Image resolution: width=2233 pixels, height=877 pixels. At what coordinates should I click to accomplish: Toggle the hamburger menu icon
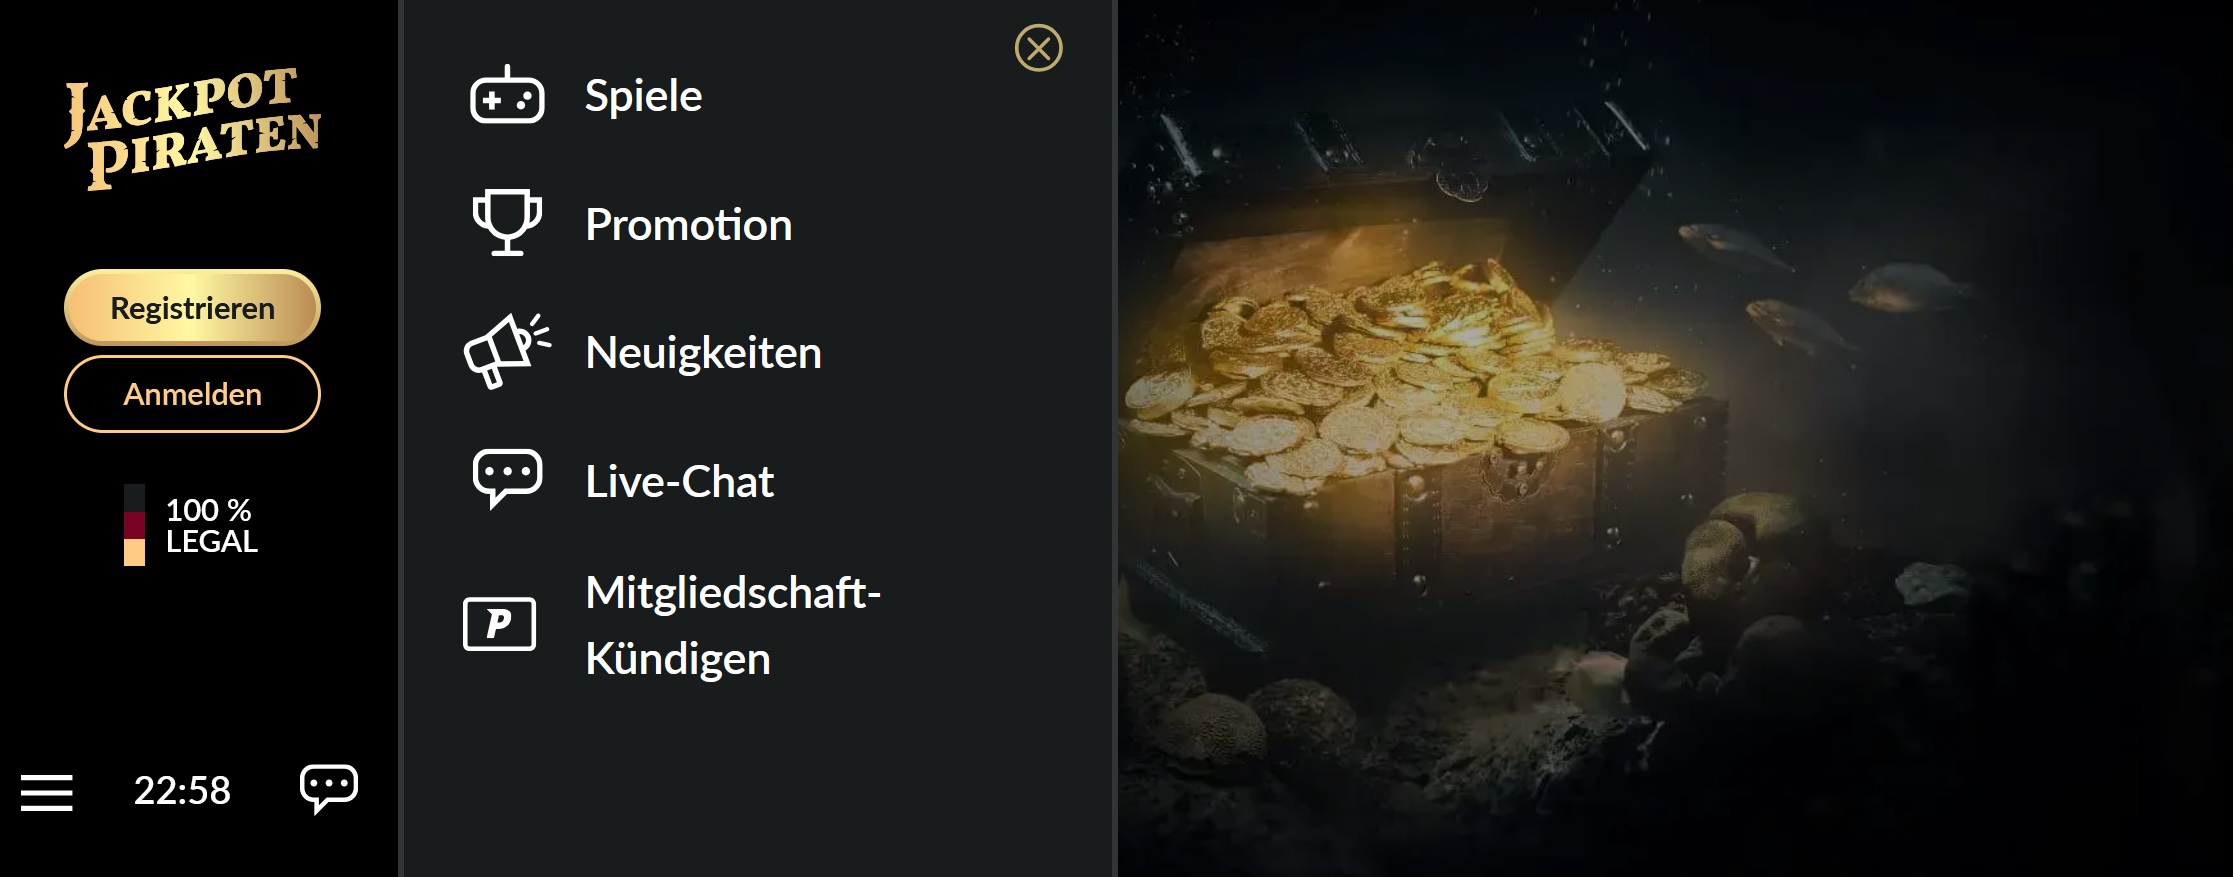point(47,792)
